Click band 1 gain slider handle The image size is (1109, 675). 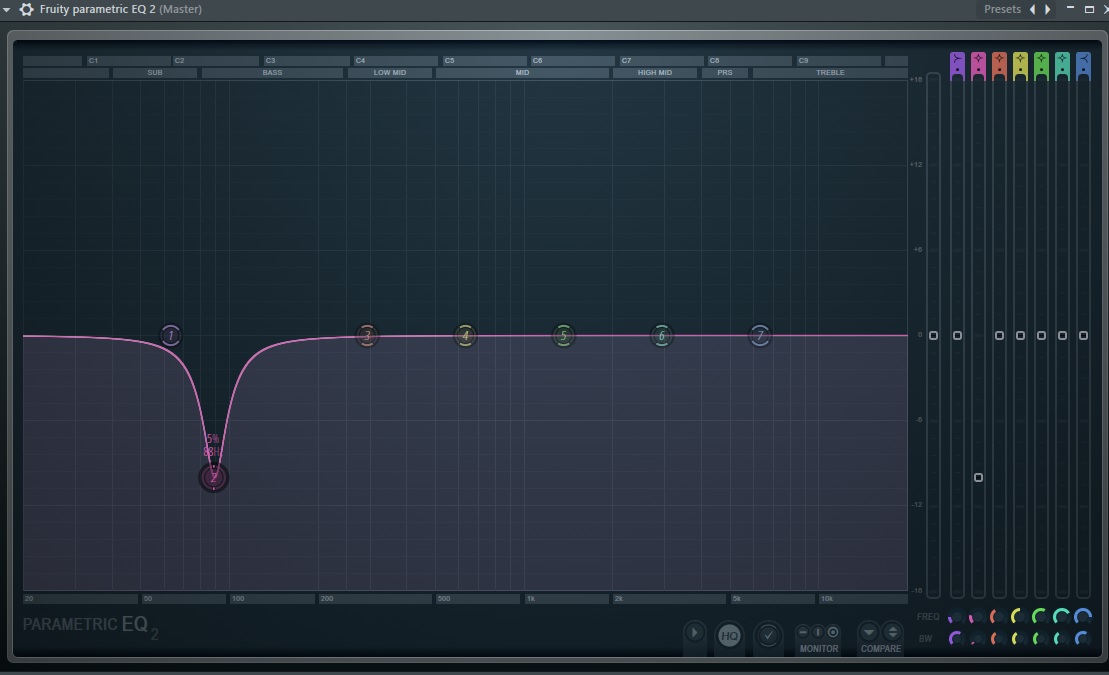point(957,335)
